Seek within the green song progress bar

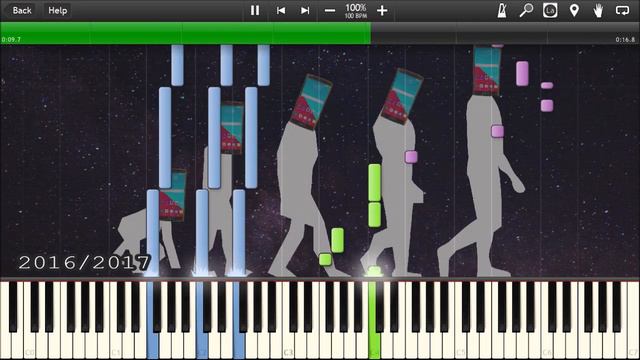(185, 33)
